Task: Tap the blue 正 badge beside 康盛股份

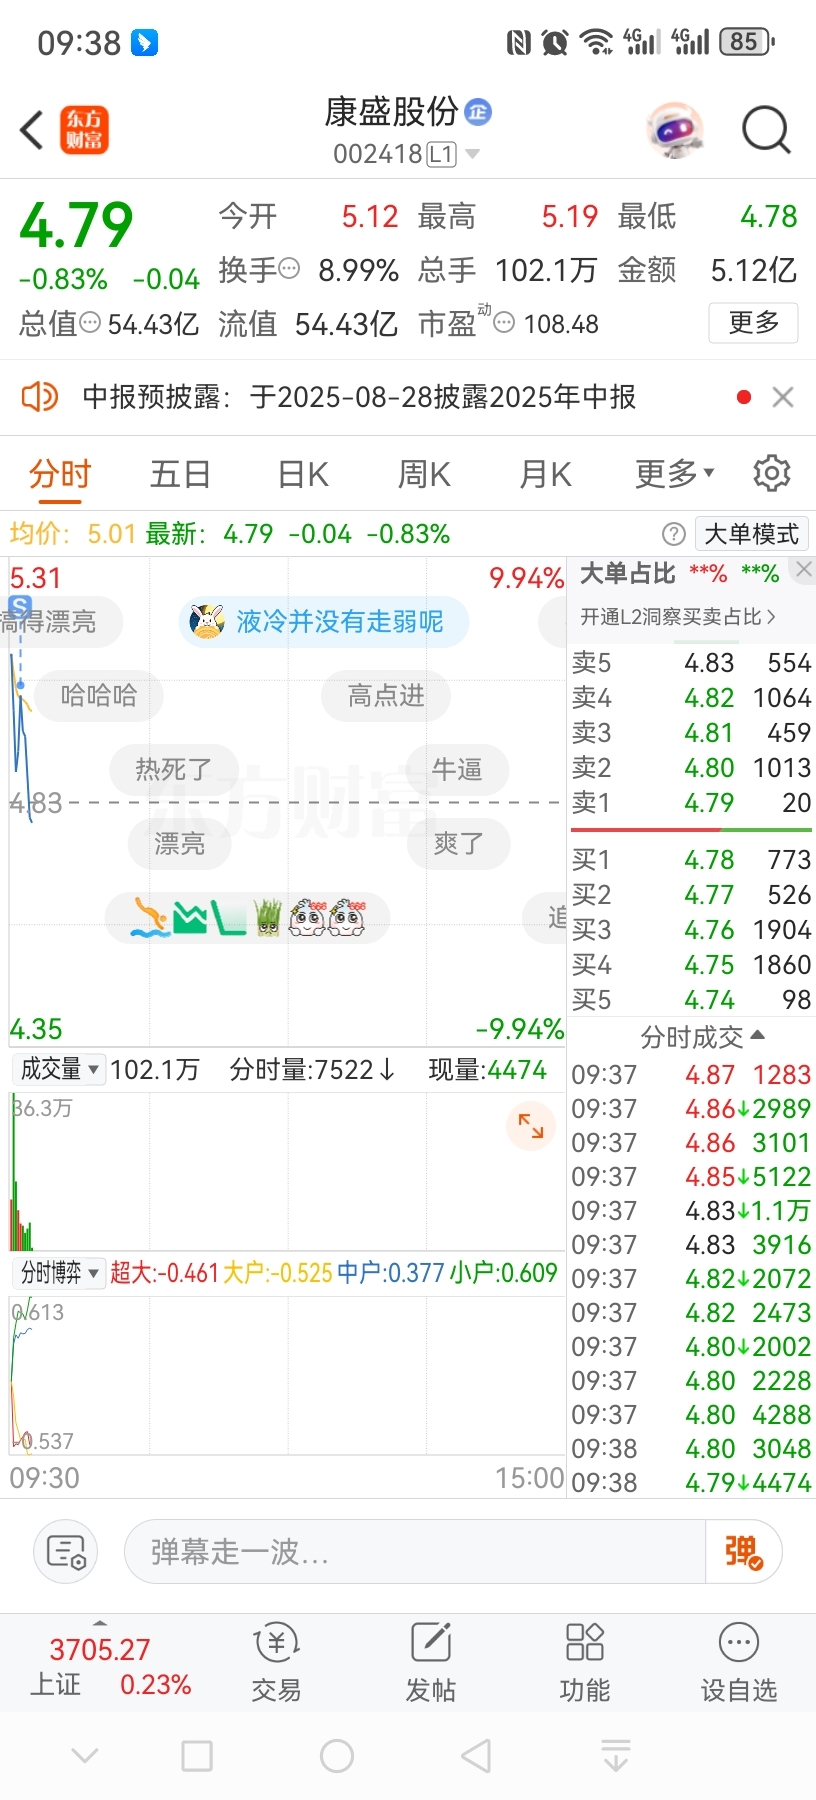Action: [x=478, y=111]
